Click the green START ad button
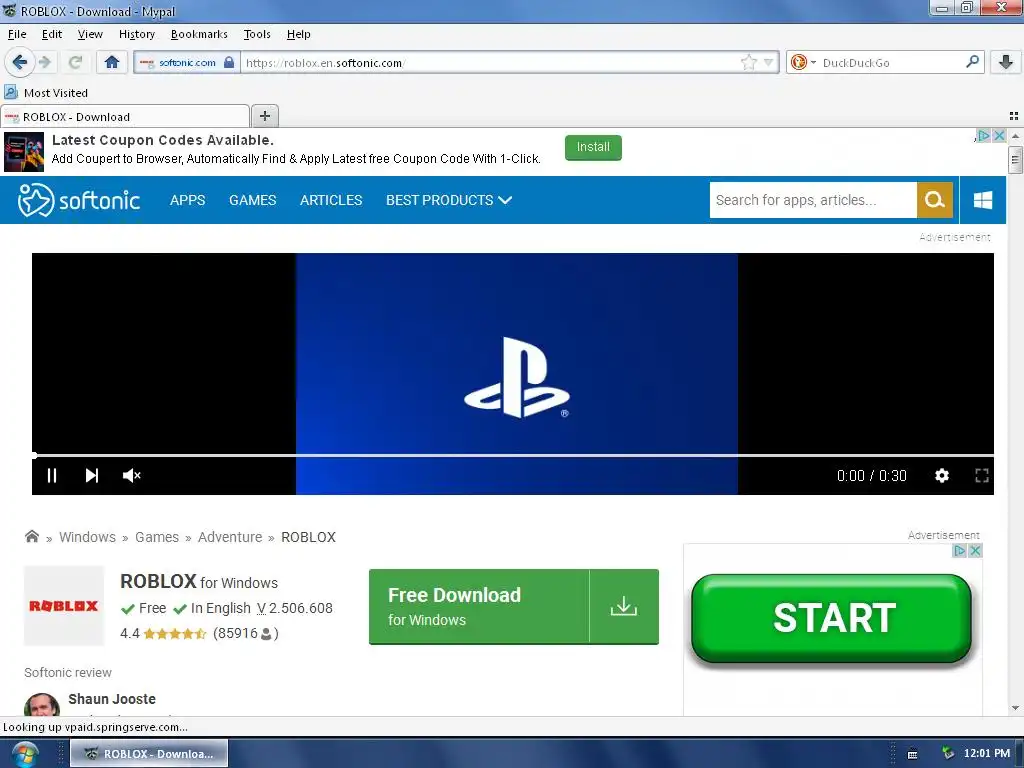1024x768 pixels. (831, 618)
